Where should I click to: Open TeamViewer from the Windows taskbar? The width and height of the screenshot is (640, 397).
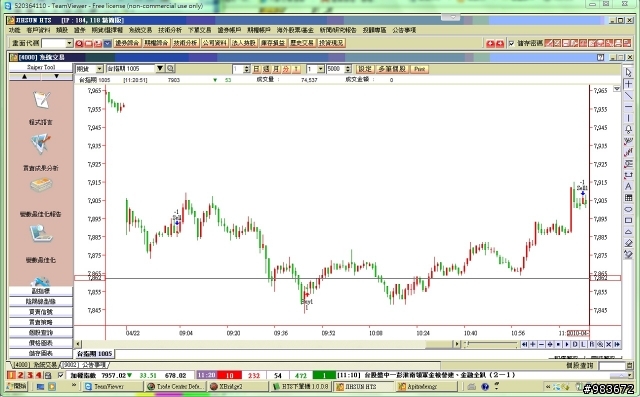point(113,386)
